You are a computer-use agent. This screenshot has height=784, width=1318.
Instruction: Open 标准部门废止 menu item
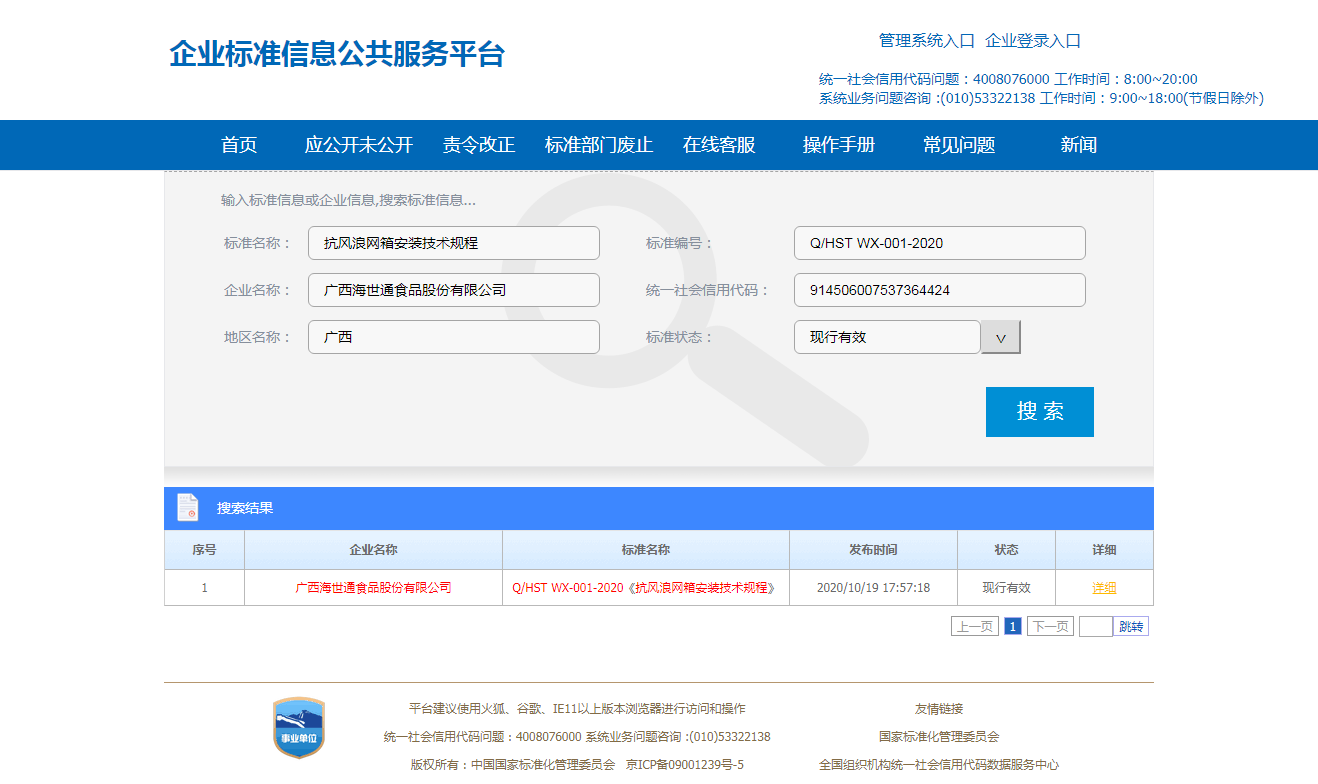click(599, 145)
